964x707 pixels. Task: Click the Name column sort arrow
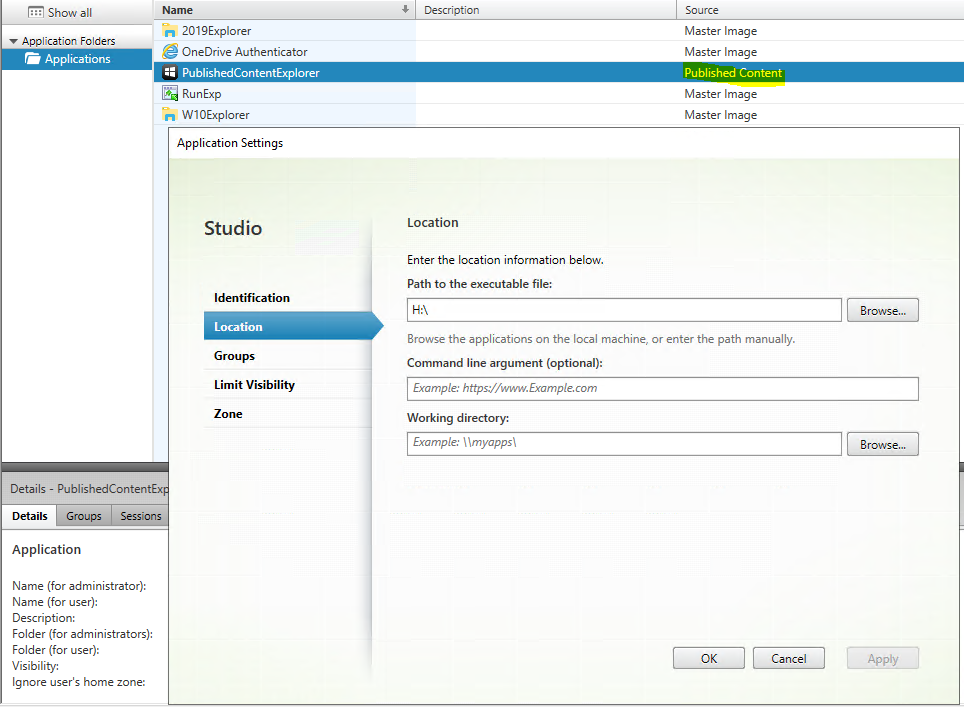(x=405, y=10)
